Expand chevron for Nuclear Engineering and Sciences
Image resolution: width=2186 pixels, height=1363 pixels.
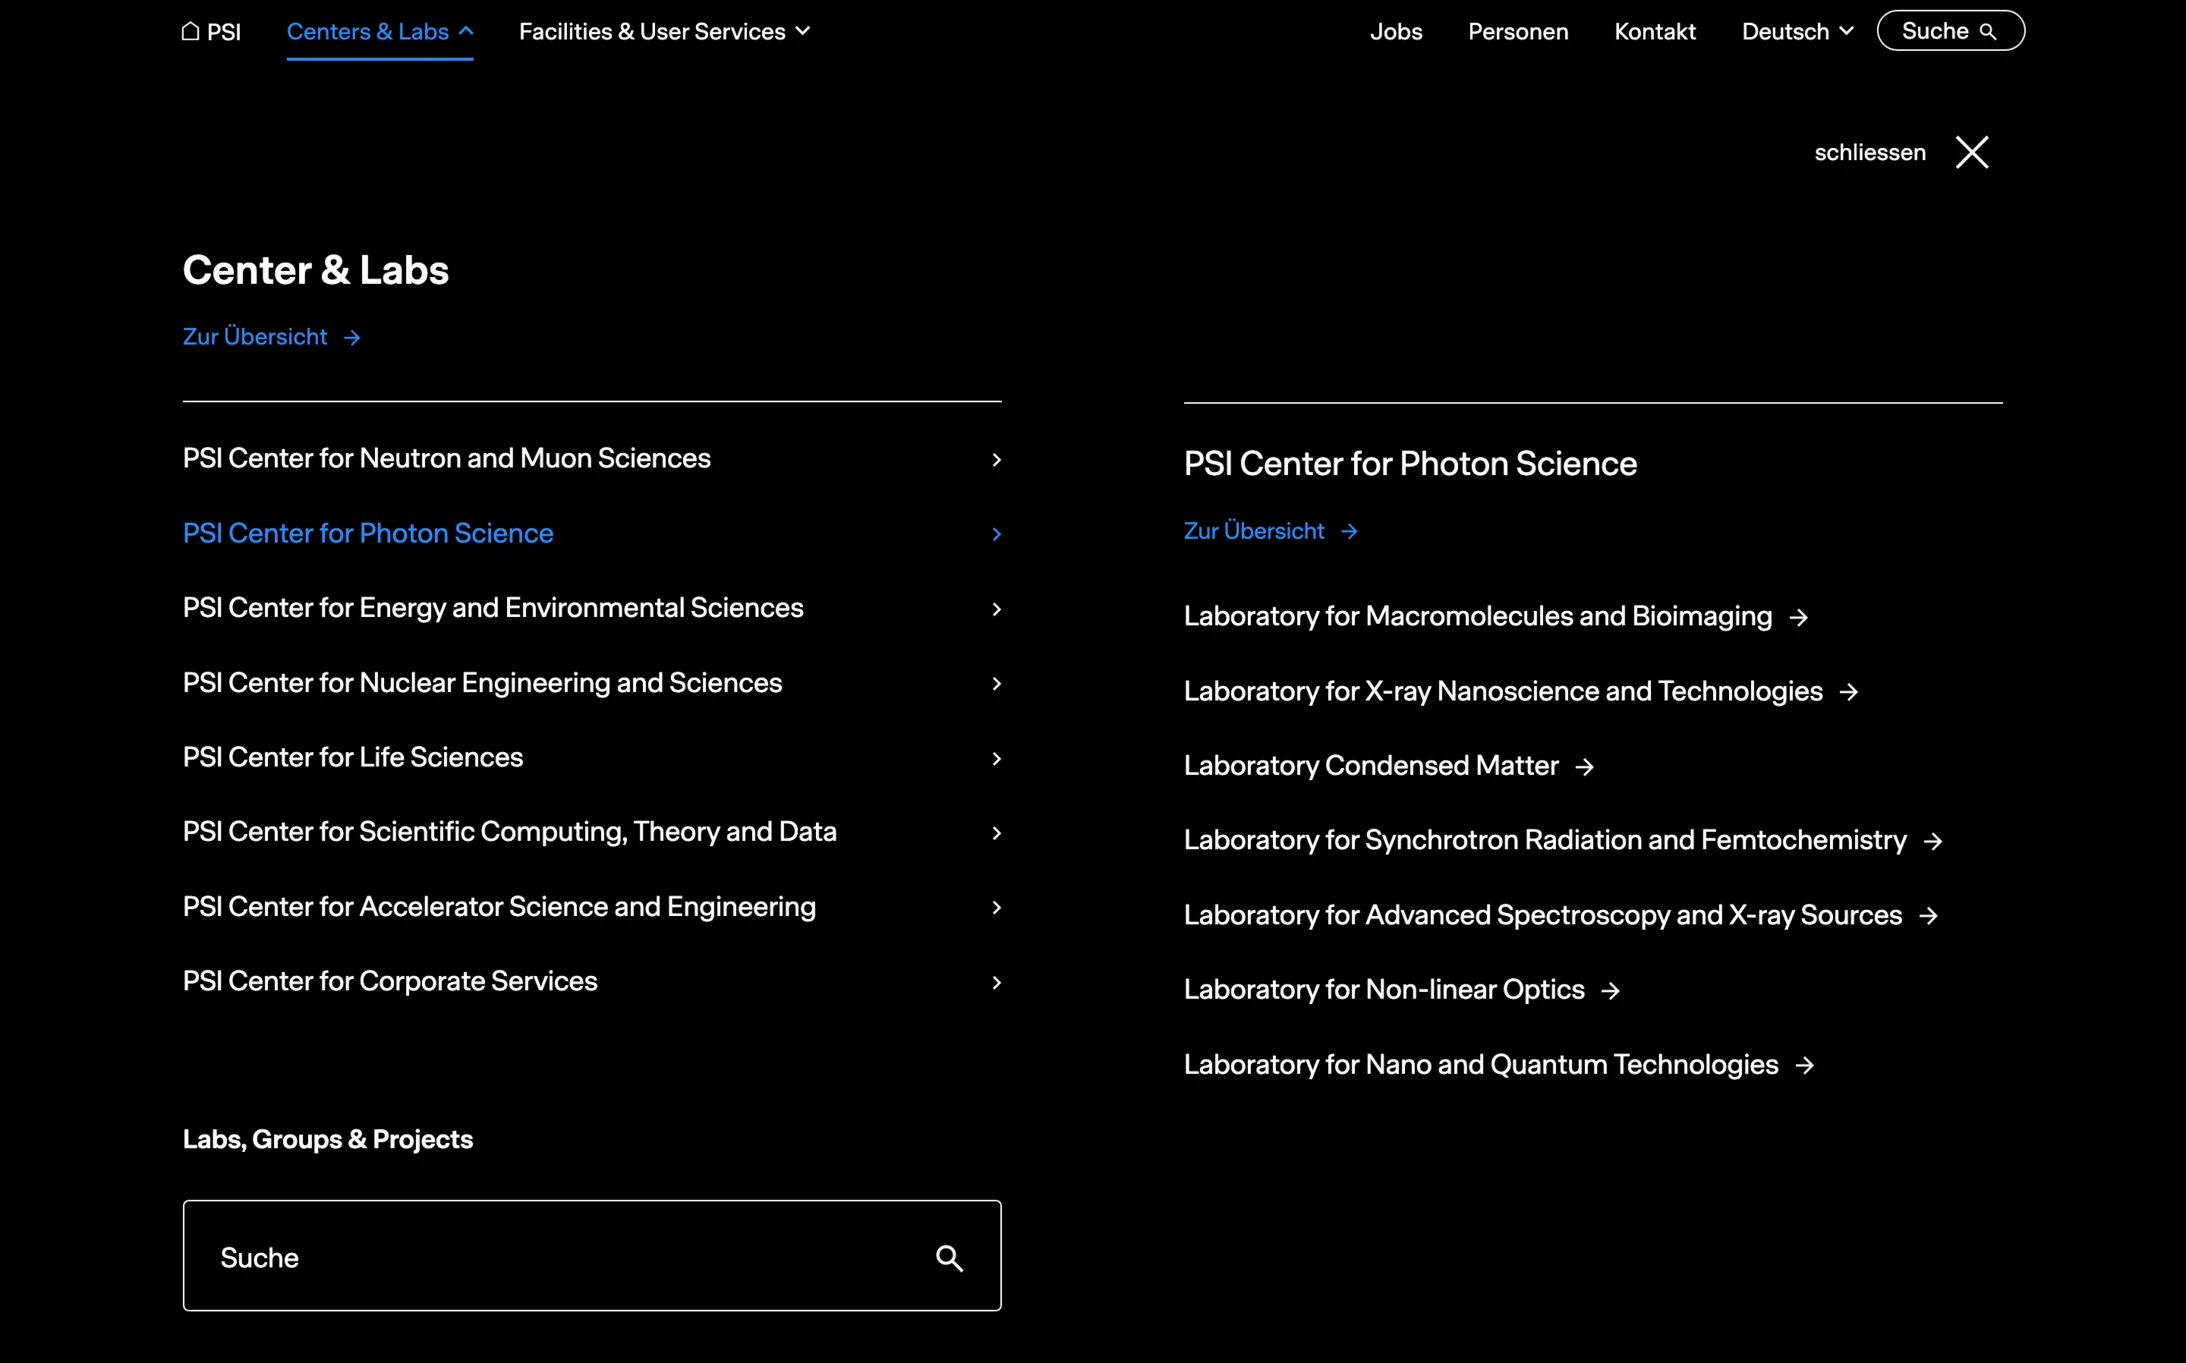coord(996,683)
